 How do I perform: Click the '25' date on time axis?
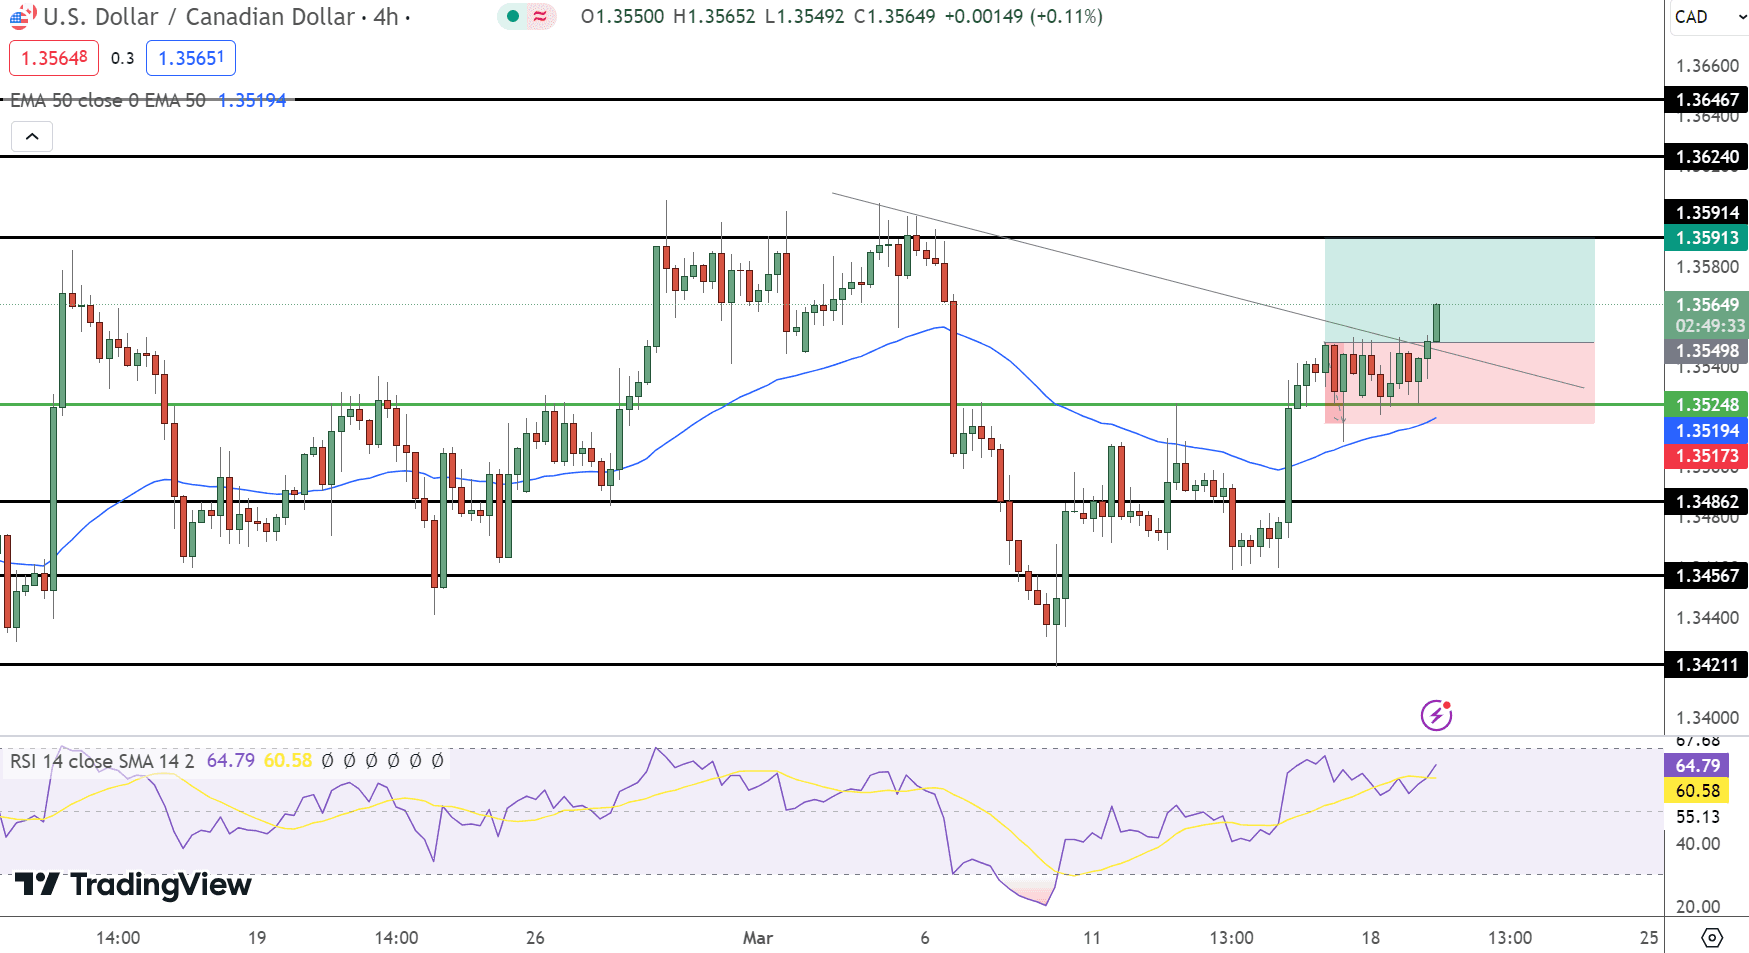tap(1649, 938)
